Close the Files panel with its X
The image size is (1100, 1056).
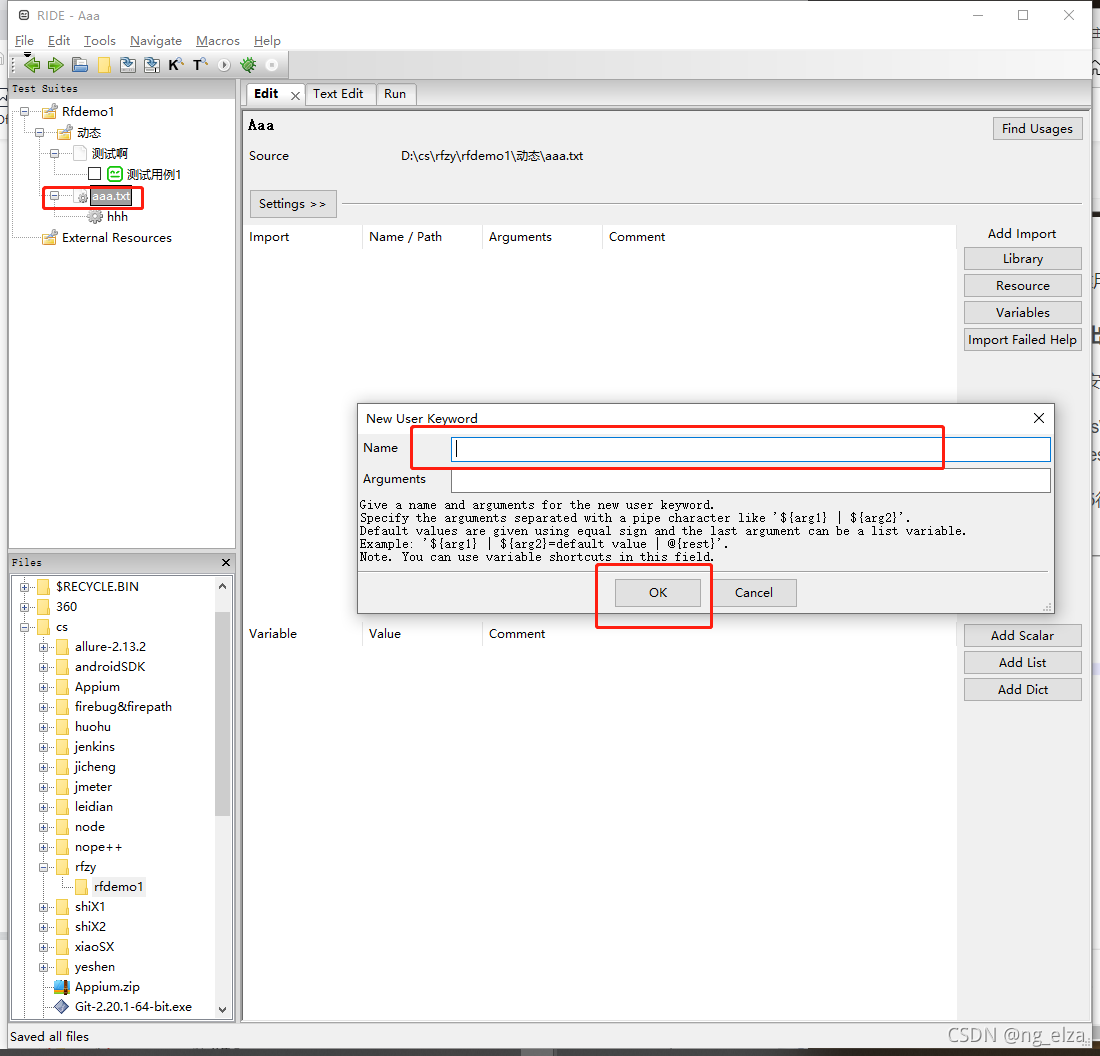click(226, 563)
